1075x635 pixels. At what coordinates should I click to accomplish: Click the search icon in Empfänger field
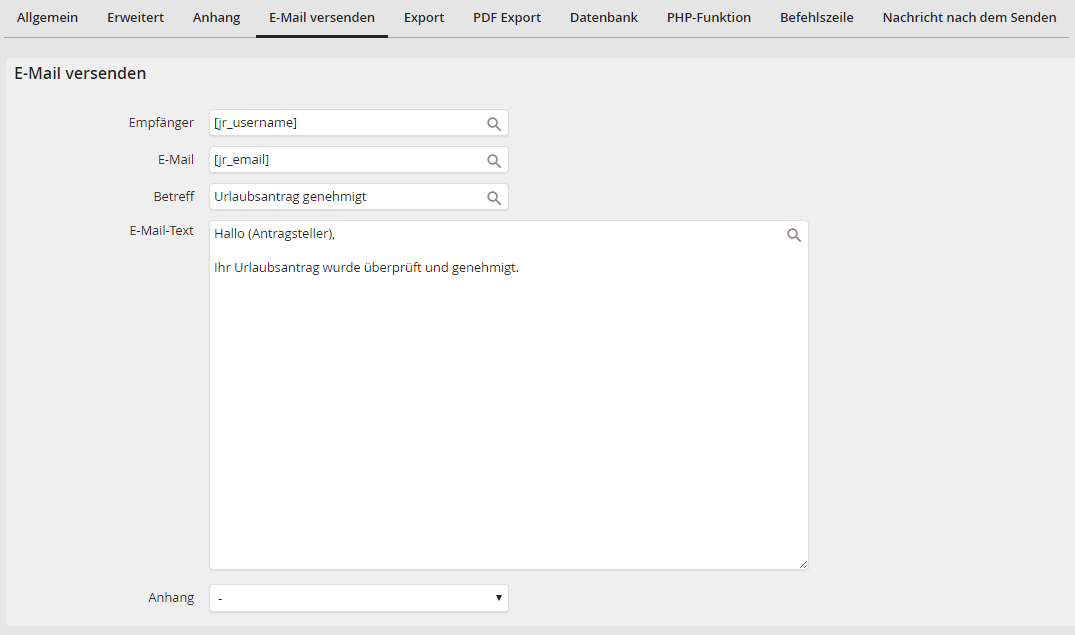click(493, 124)
